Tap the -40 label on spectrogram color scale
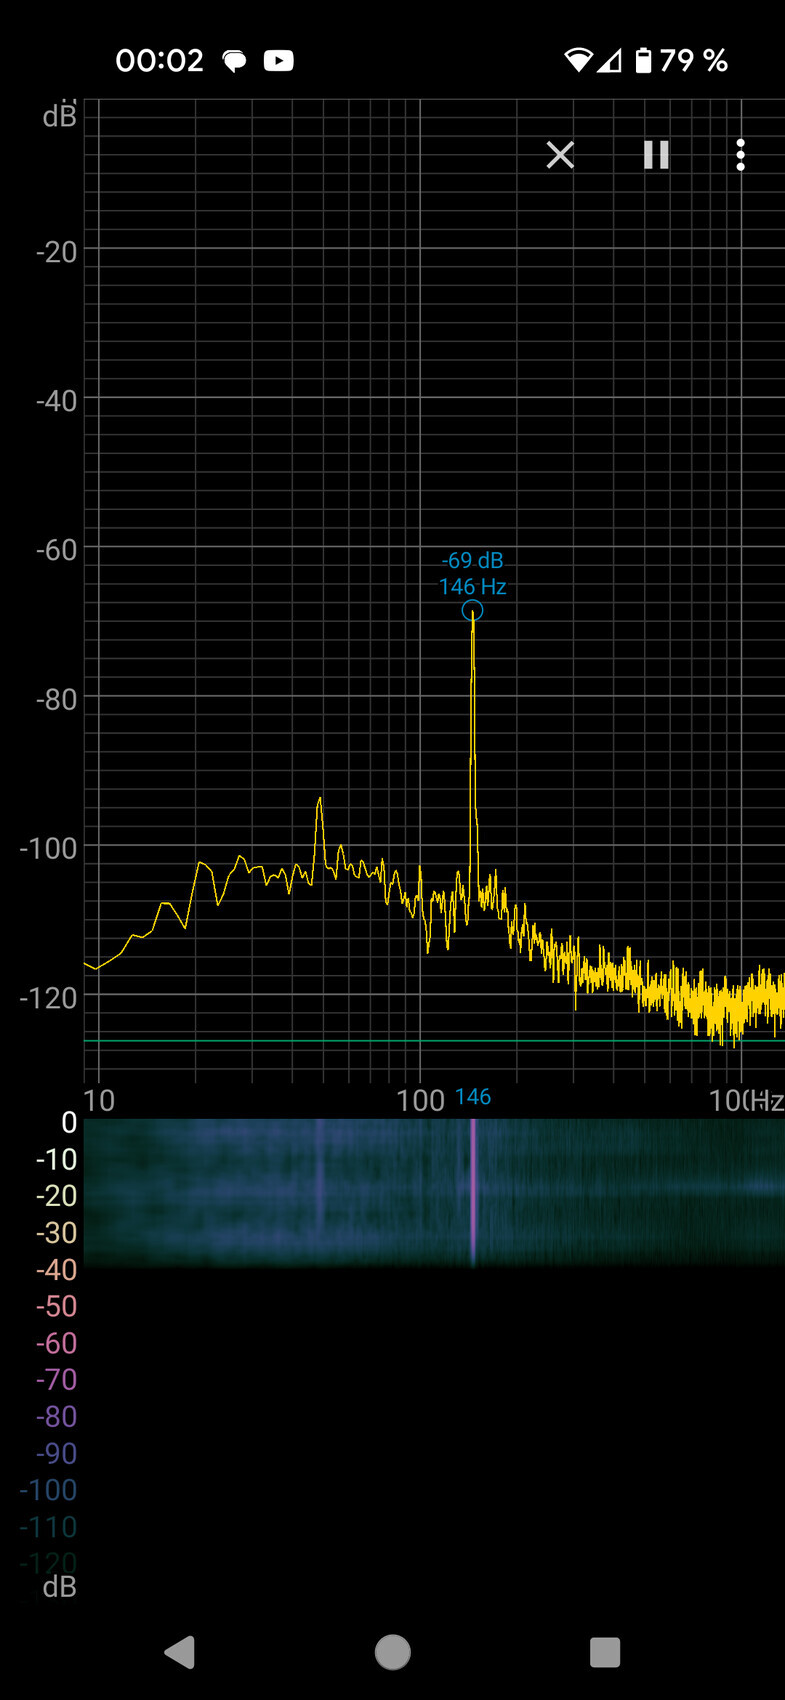The height and width of the screenshot is (1700, 785). click(x=56, y=1270)
